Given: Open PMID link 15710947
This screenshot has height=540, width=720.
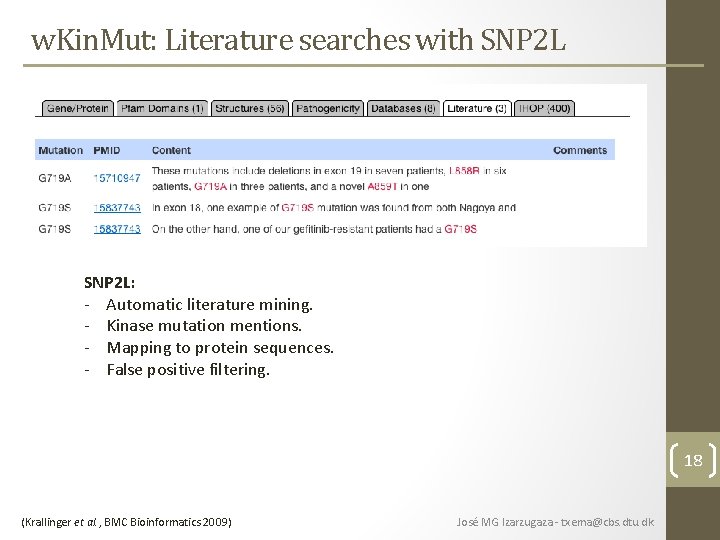Looking at the screenshot, I should 117,178.
